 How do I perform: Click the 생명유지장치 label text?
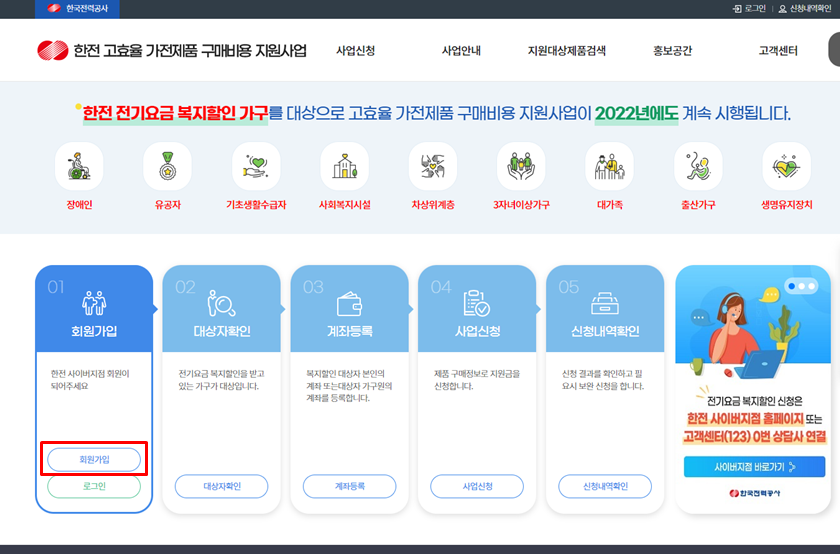[x=786, y=205]
